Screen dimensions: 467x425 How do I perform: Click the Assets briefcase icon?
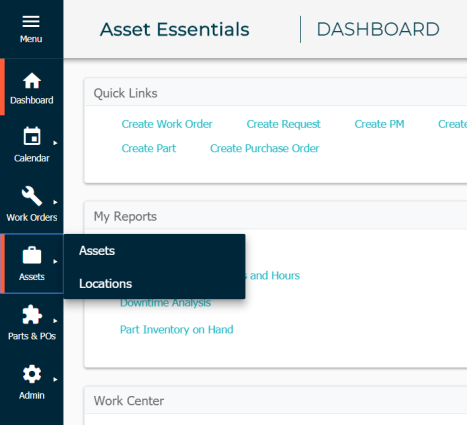coord(32,255)
